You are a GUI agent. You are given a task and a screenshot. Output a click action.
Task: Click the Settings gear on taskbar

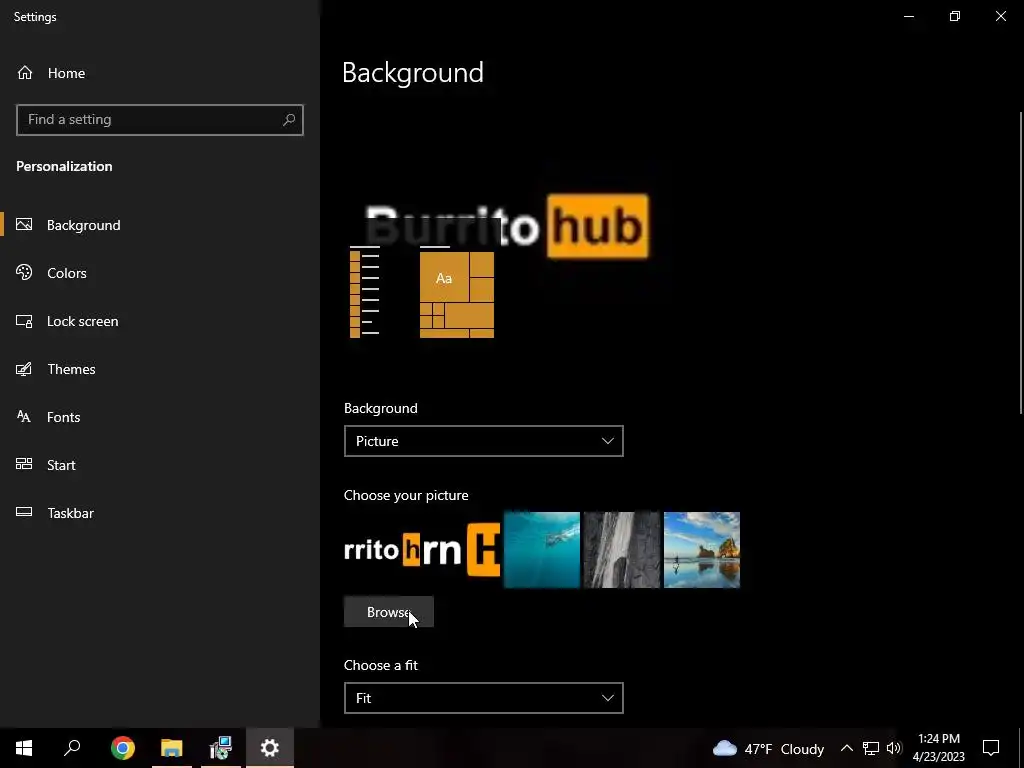[270, 748]
